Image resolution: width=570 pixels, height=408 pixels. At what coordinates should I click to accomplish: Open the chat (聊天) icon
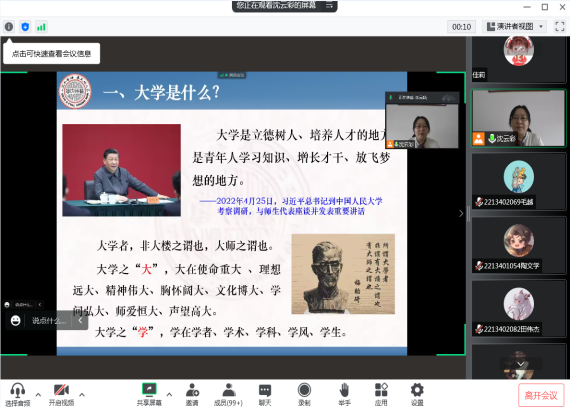(265, 394)
